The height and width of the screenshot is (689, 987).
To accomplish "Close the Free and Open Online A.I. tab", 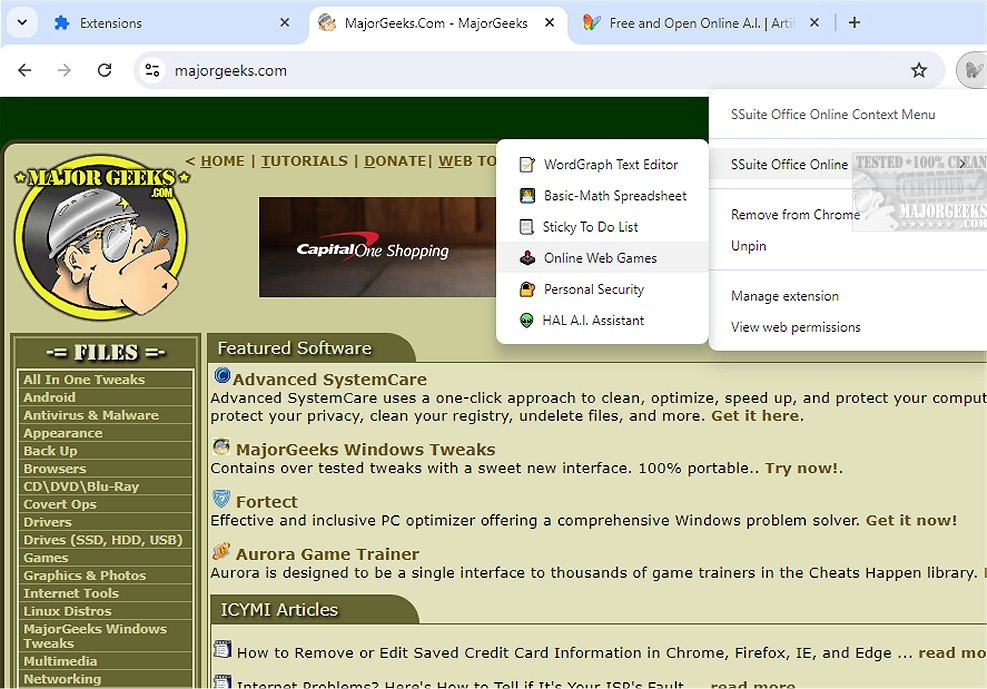I will (815, 23).
